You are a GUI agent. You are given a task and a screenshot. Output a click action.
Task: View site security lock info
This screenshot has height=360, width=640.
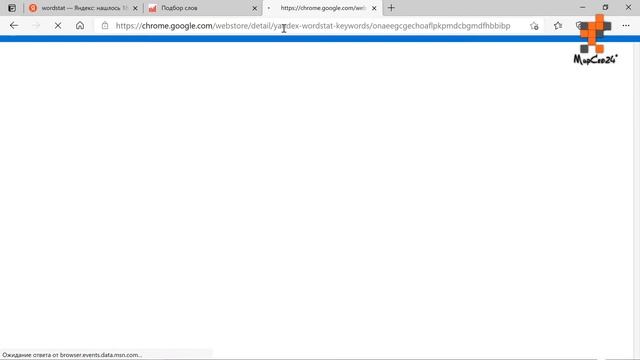(105, 26)
